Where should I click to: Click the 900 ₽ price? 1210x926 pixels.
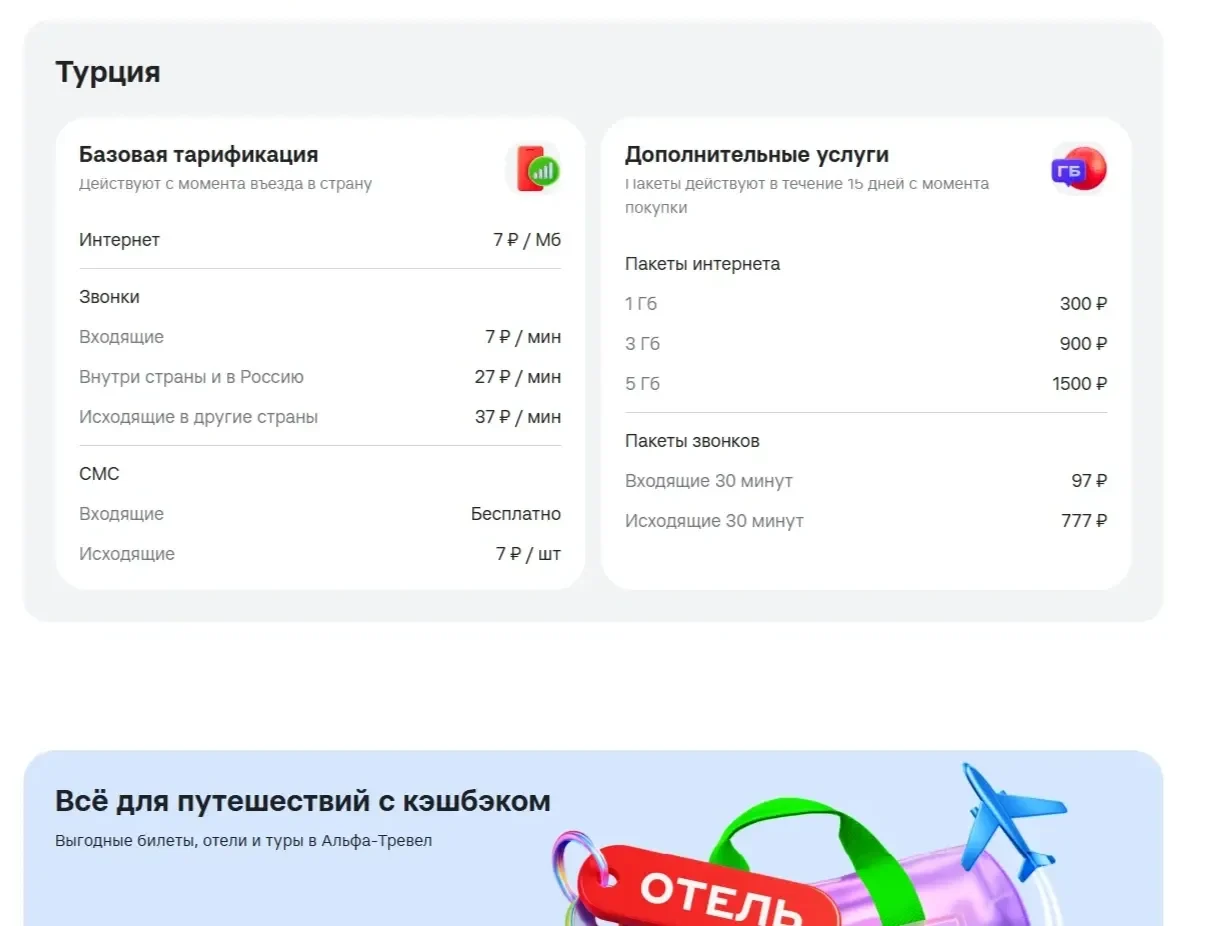(x=1083, y=344)
